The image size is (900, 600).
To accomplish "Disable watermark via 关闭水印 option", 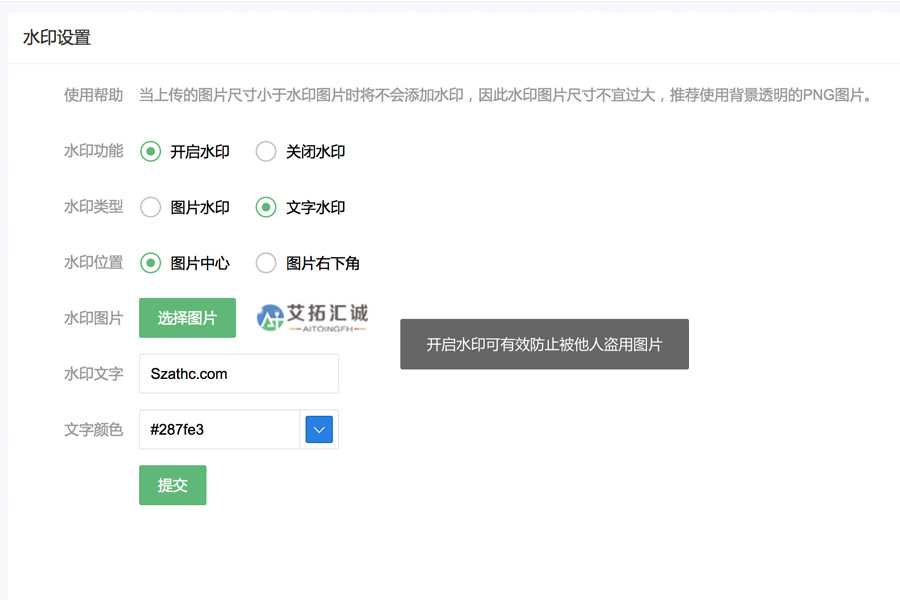I will tap(265, 151).
